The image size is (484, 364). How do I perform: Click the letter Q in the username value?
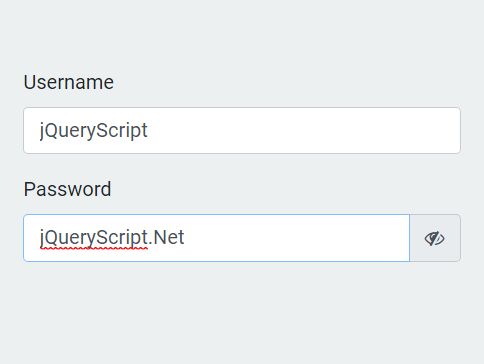click(51, 130)
